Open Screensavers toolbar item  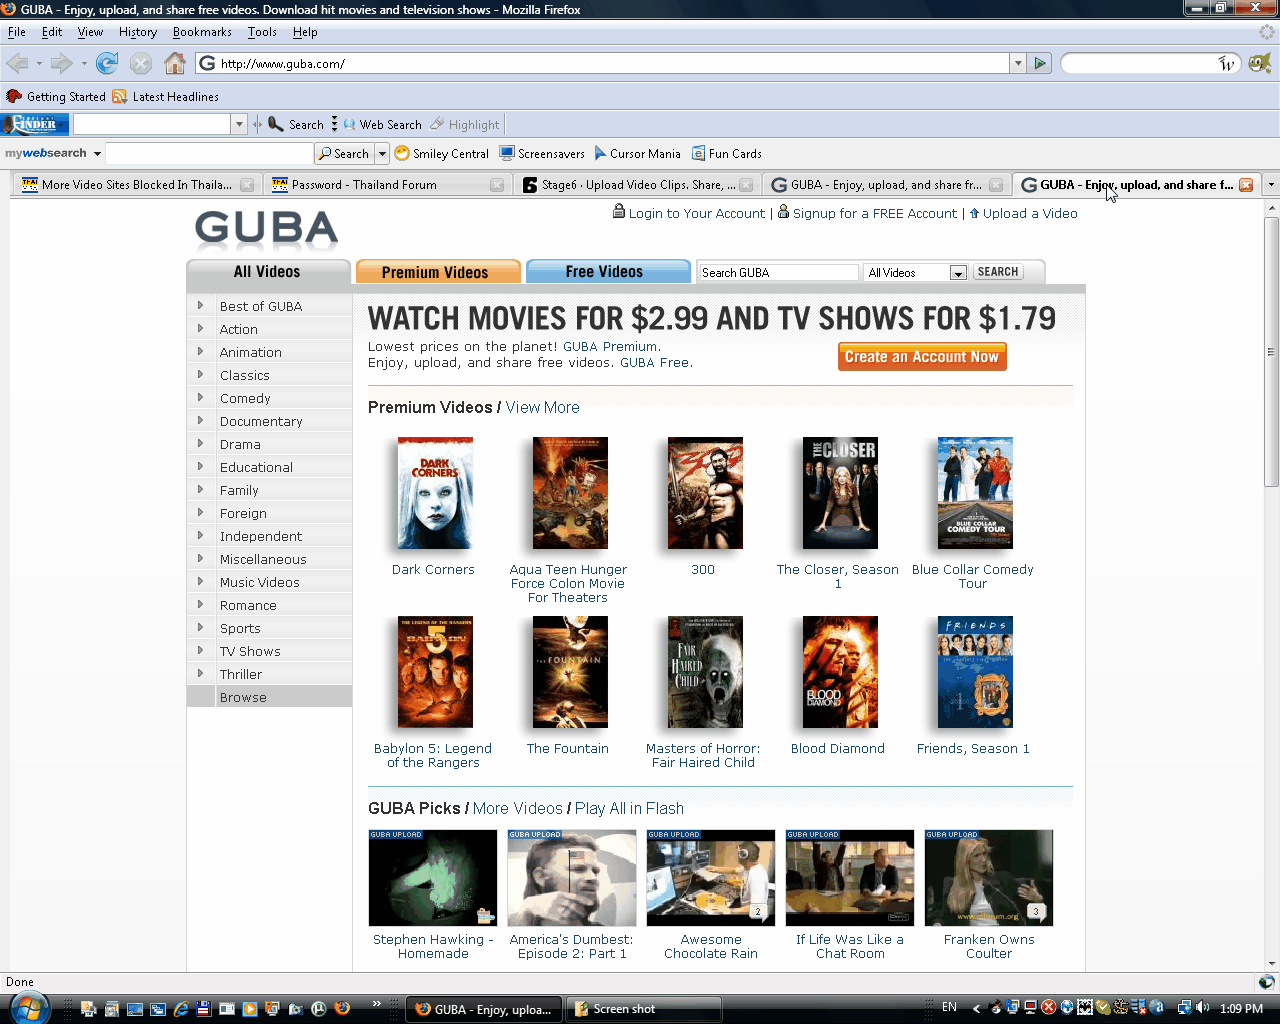[x=542, y=153]
